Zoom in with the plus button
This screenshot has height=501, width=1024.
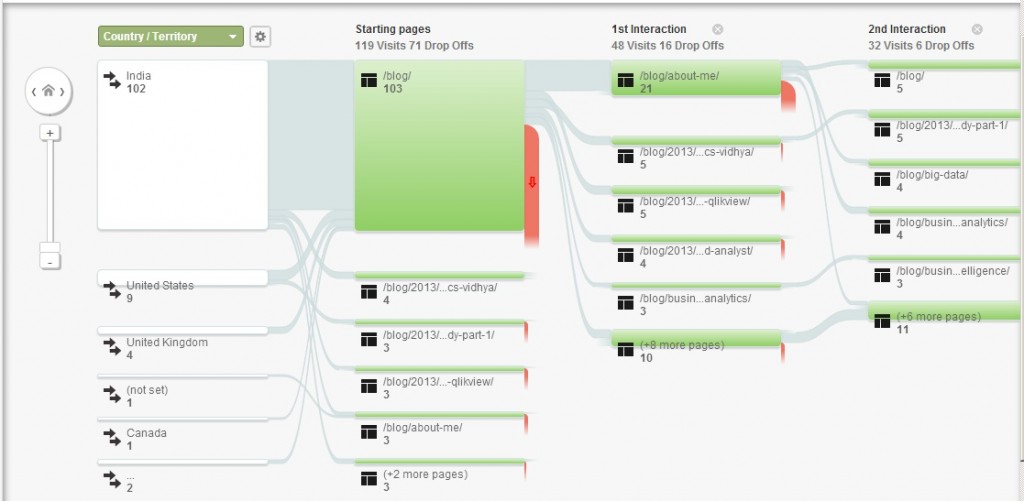point(49,132)
